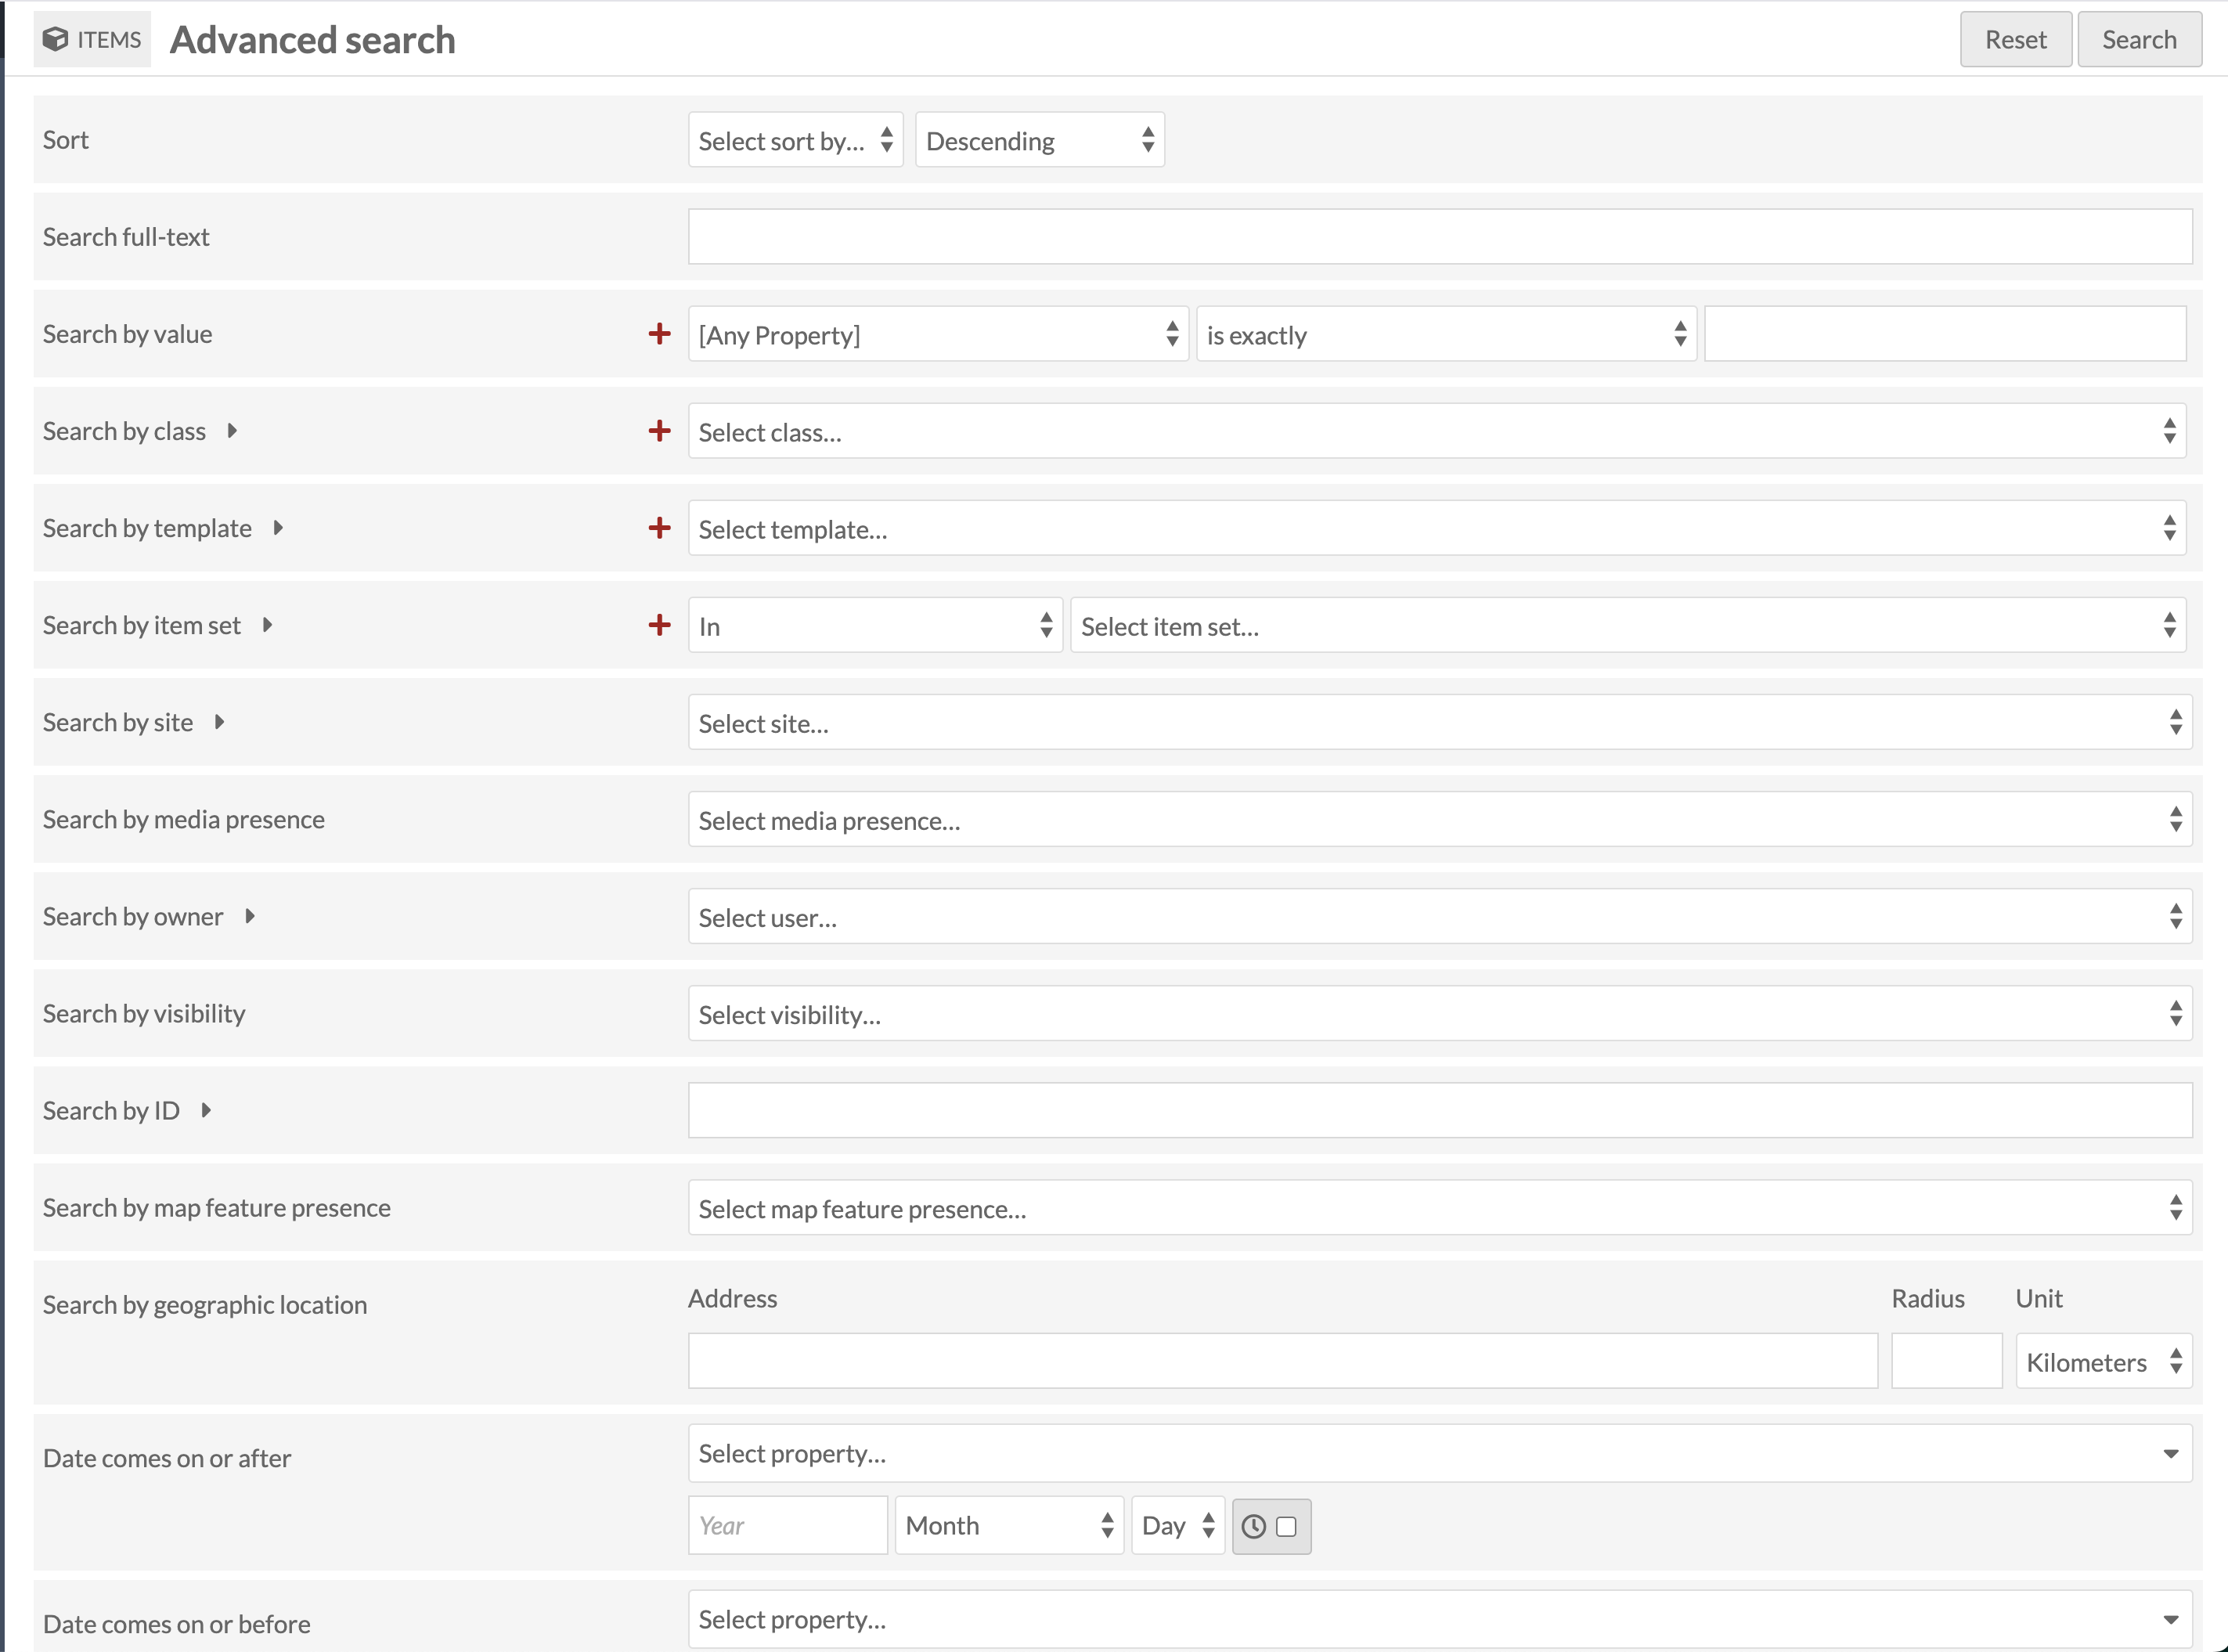Open the Select template dropdown
Image resolution: width=2228 pixels, height=1652 pixels.
[x=1437, y=528]
